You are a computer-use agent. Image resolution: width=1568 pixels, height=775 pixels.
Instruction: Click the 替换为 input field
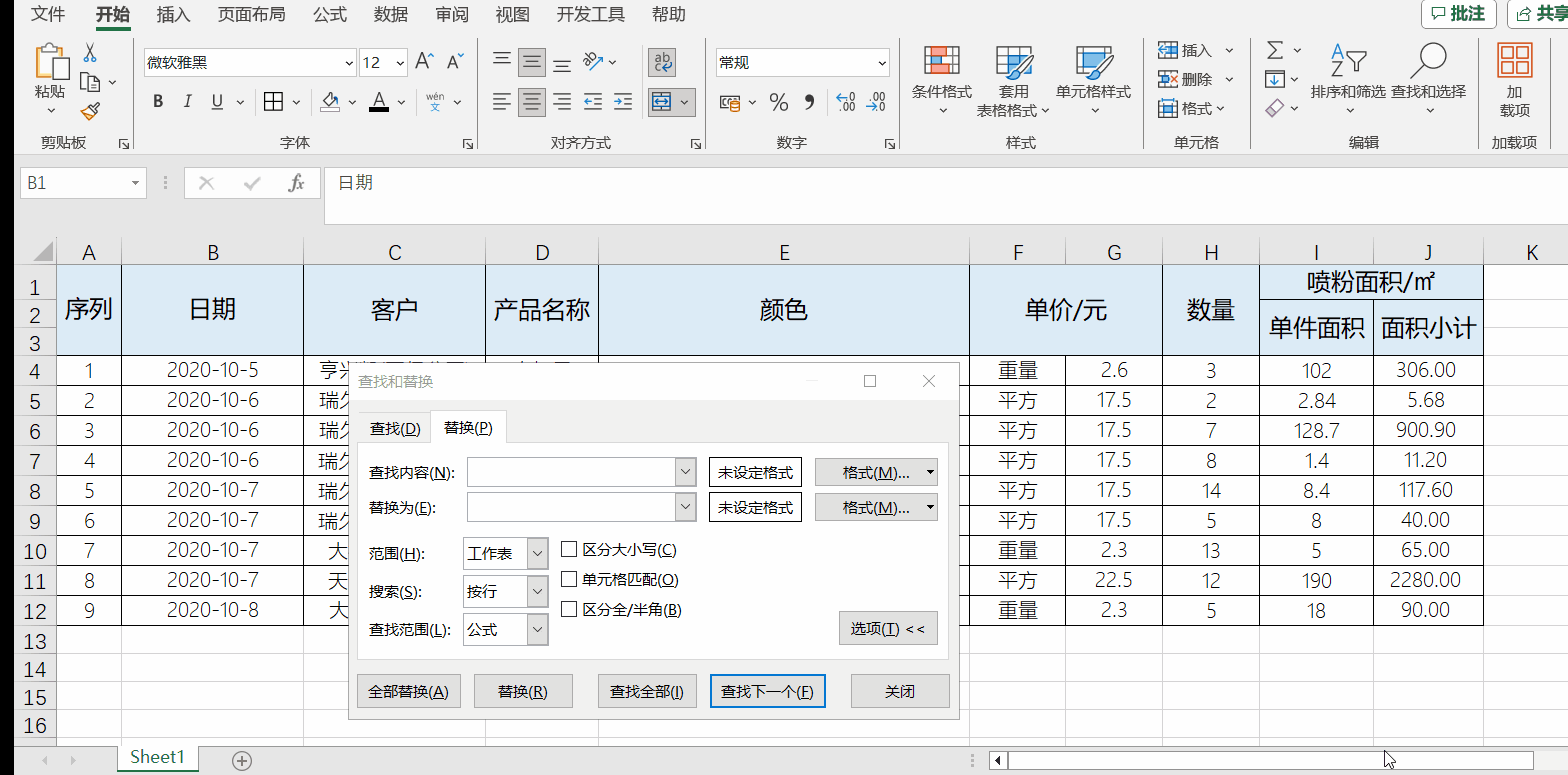click(x=572, y=507)
